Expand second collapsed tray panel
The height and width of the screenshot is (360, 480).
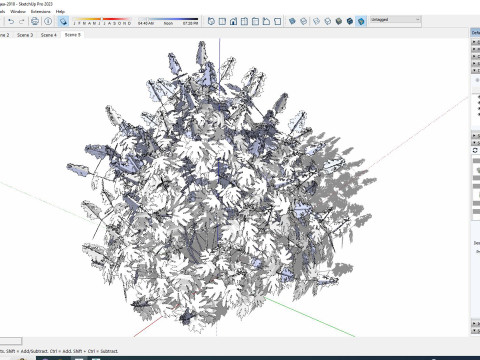click(x=476, y=49)
